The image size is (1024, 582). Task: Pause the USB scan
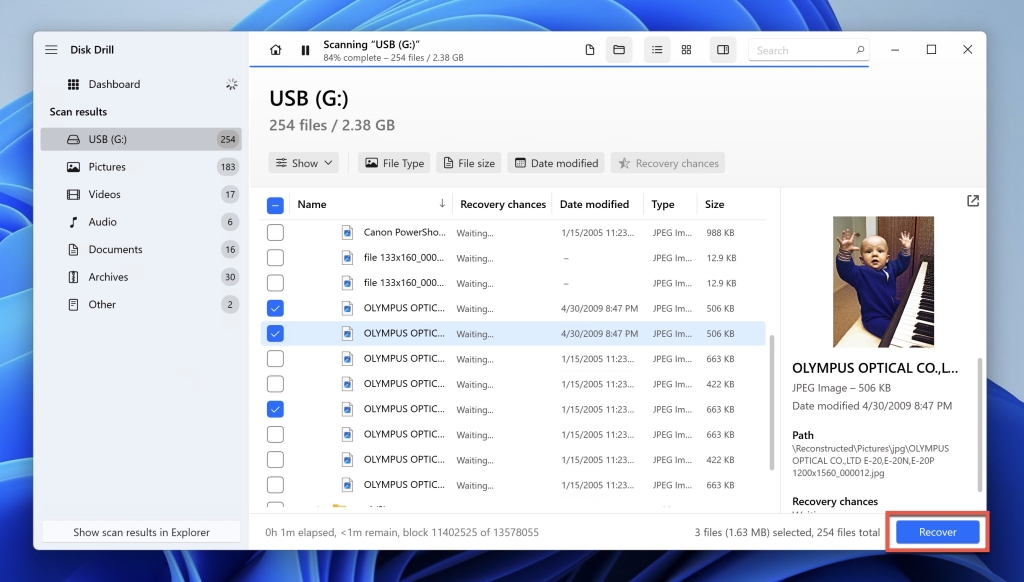click(305, 49)
